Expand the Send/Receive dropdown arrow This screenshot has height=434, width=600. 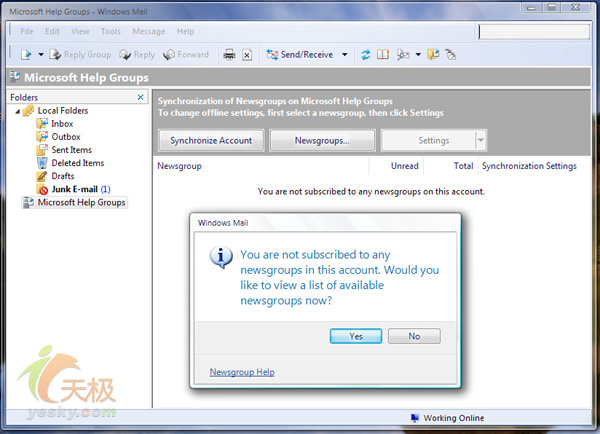click(344, 55)
